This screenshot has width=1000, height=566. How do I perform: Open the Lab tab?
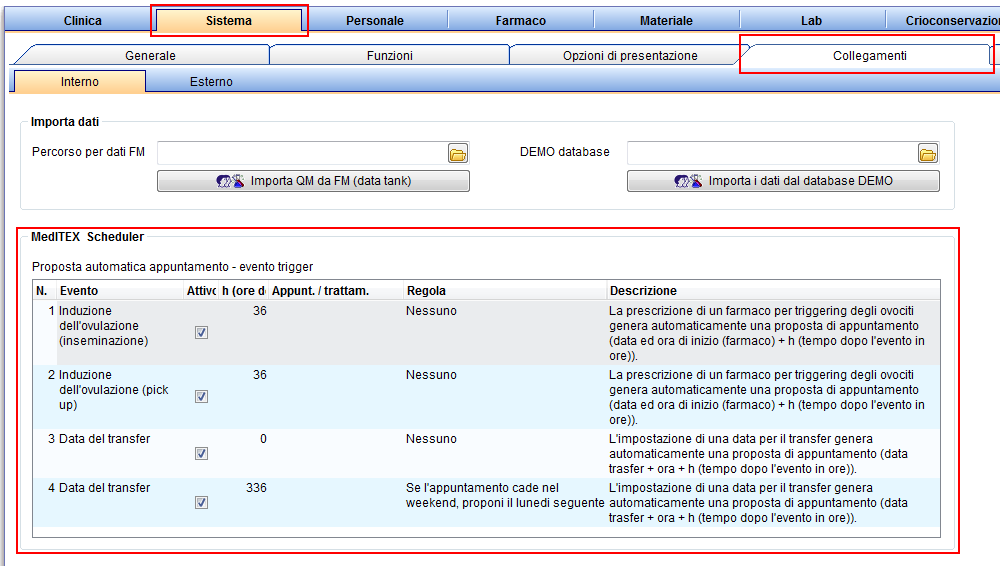pyautogui.click(x=811, y=20)
